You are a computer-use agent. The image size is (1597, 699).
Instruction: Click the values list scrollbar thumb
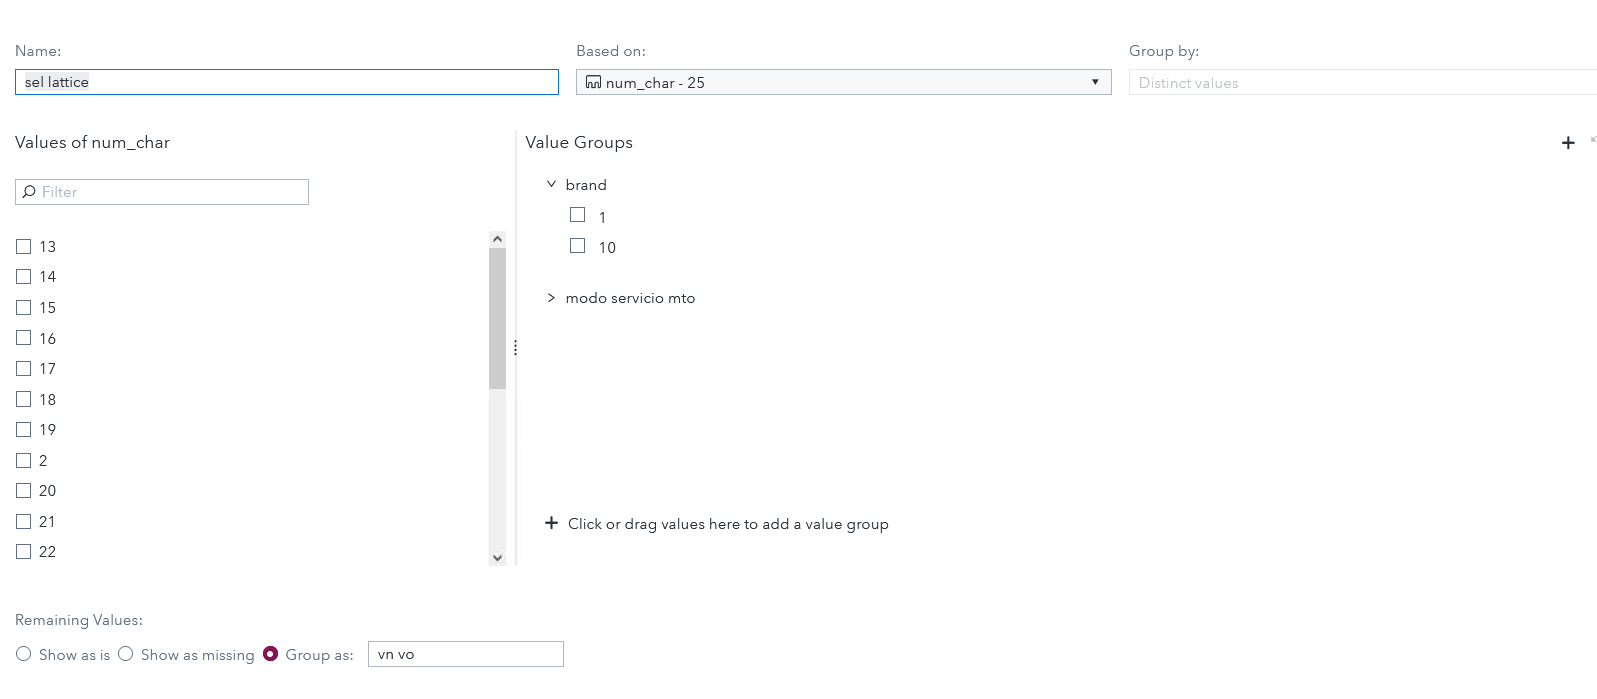click(x=497, y=318)
